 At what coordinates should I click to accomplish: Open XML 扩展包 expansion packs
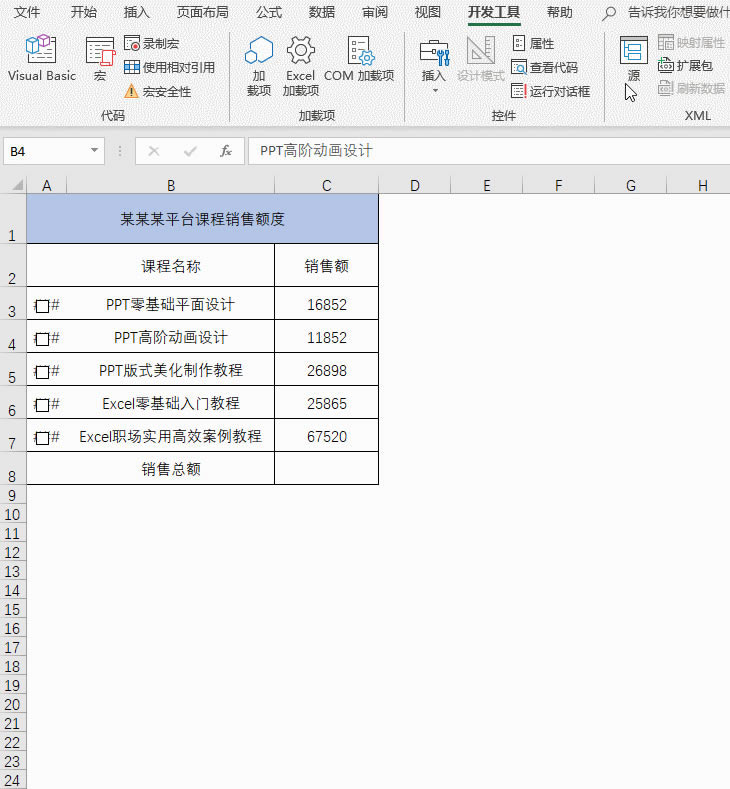[x=685, y=65]
